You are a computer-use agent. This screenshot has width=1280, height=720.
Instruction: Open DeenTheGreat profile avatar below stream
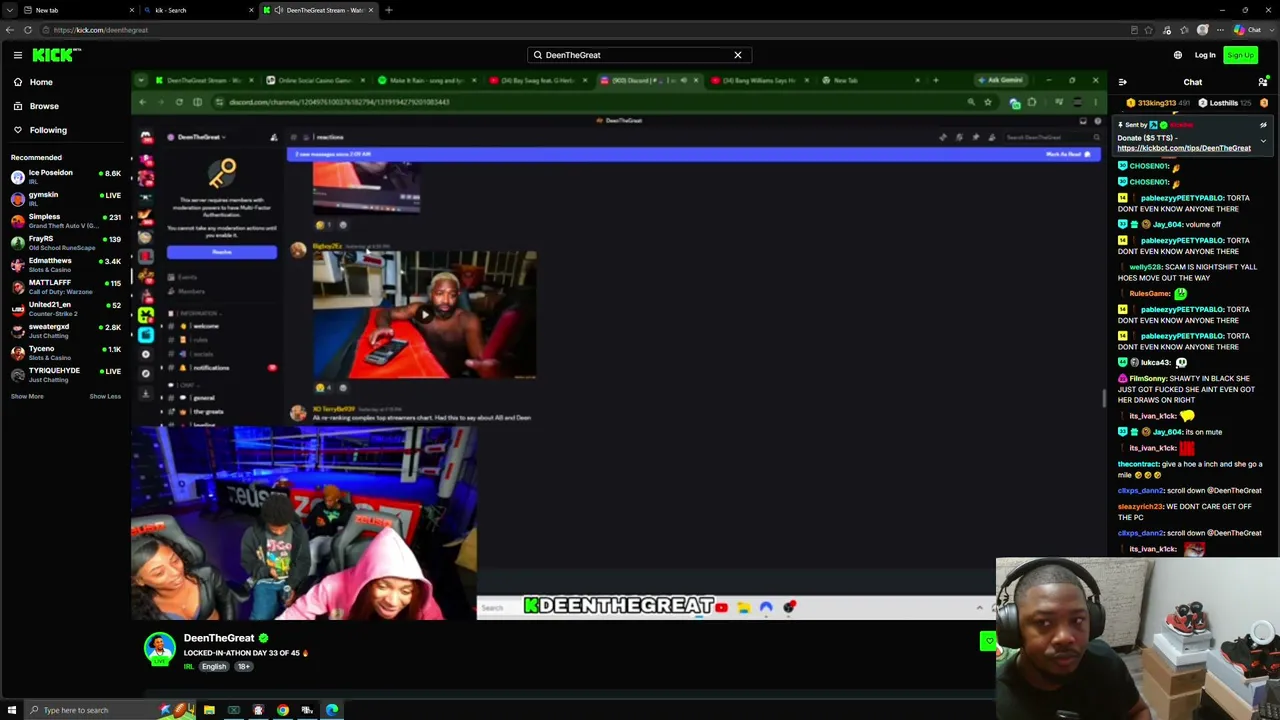click(160, 649)
